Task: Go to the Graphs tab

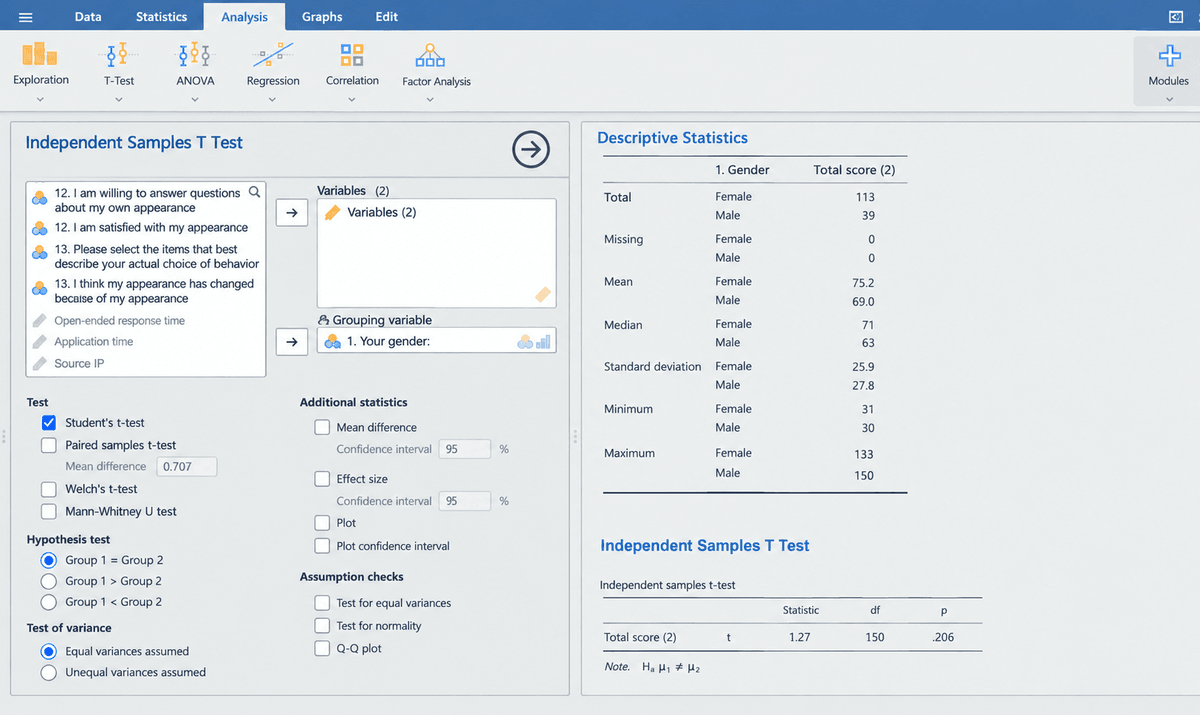Action: point(322,17)
